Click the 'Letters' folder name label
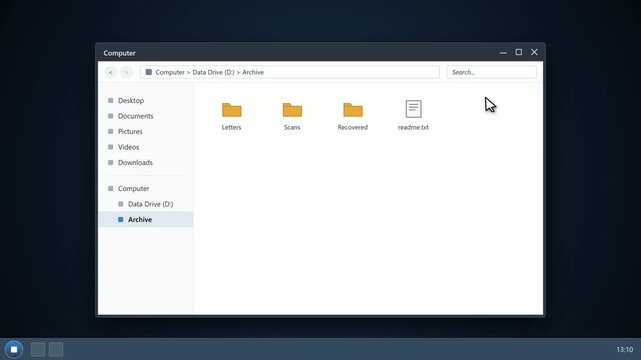 pos(231,127)
